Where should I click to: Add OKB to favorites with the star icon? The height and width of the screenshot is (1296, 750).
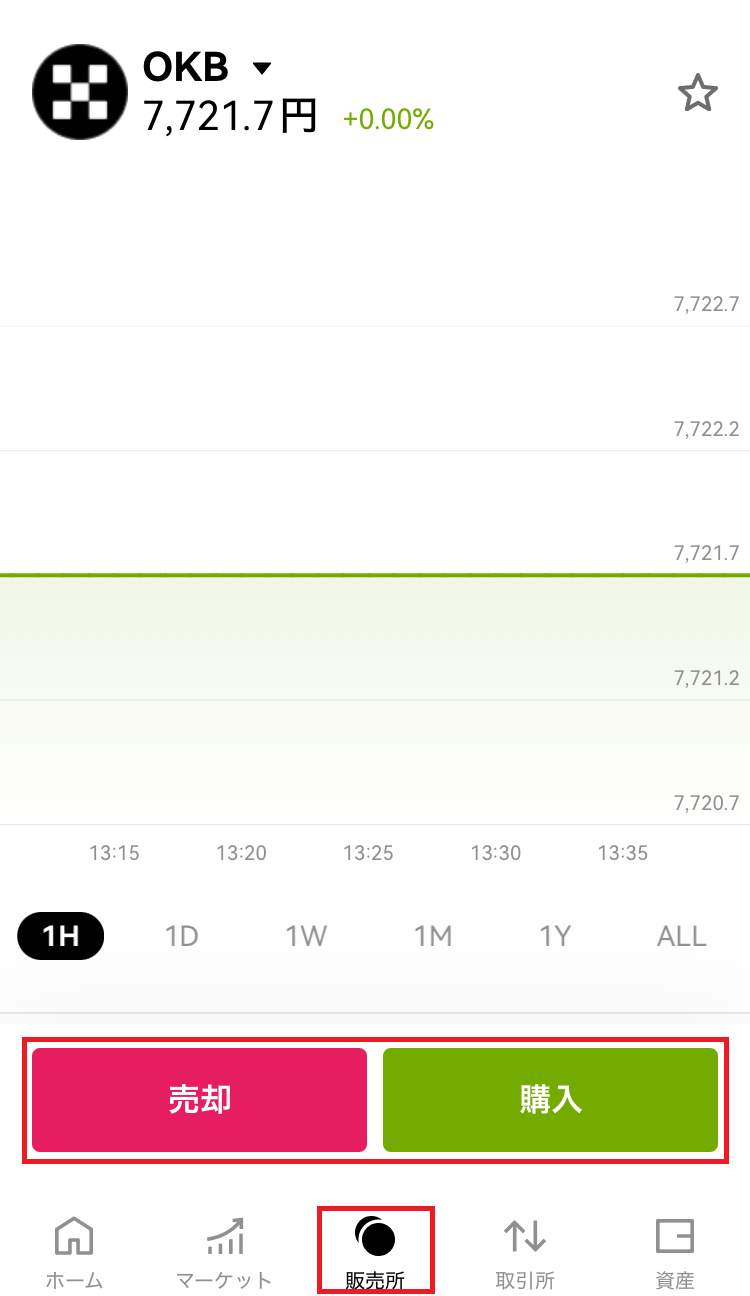(698, 93)
